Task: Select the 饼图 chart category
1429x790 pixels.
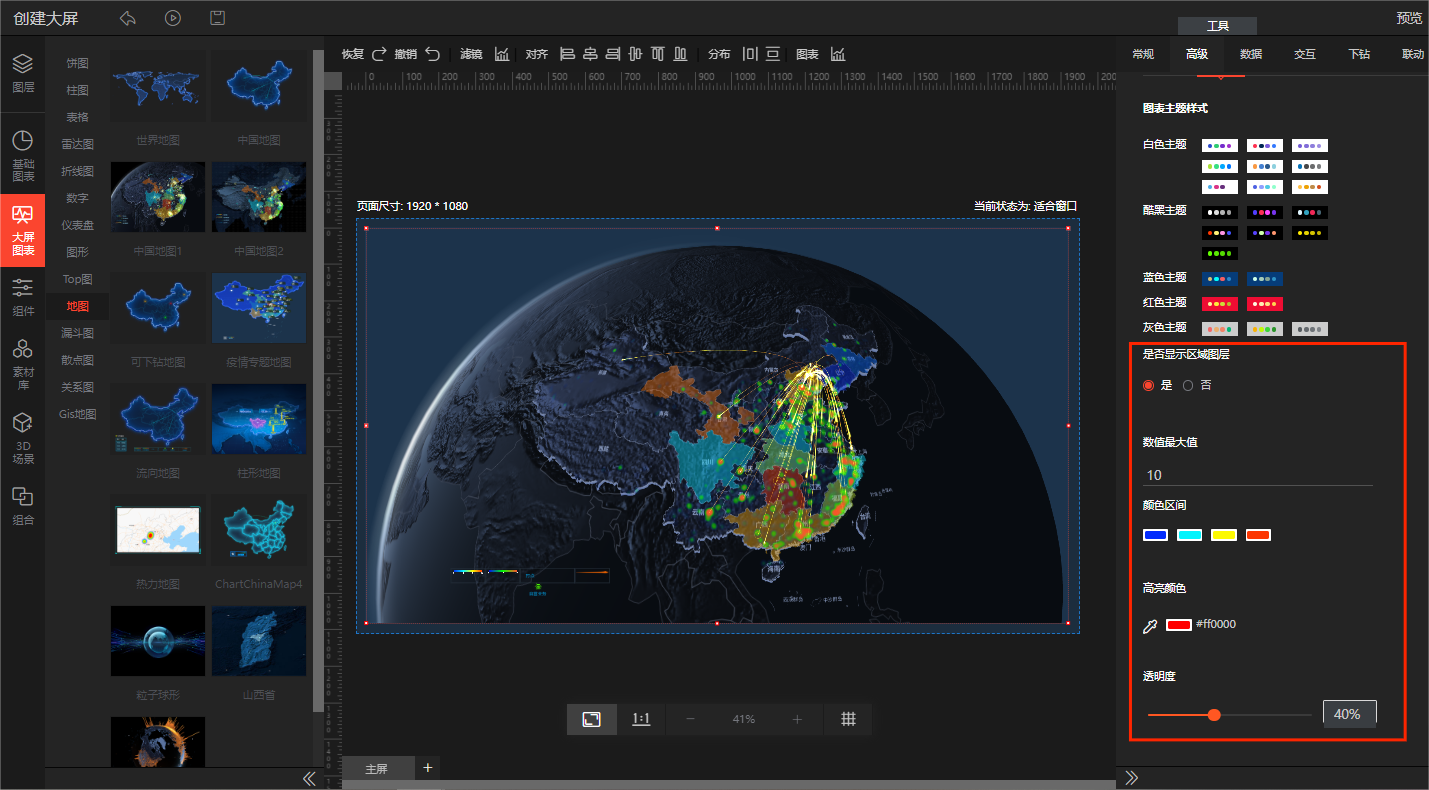Action: [77, 63]
